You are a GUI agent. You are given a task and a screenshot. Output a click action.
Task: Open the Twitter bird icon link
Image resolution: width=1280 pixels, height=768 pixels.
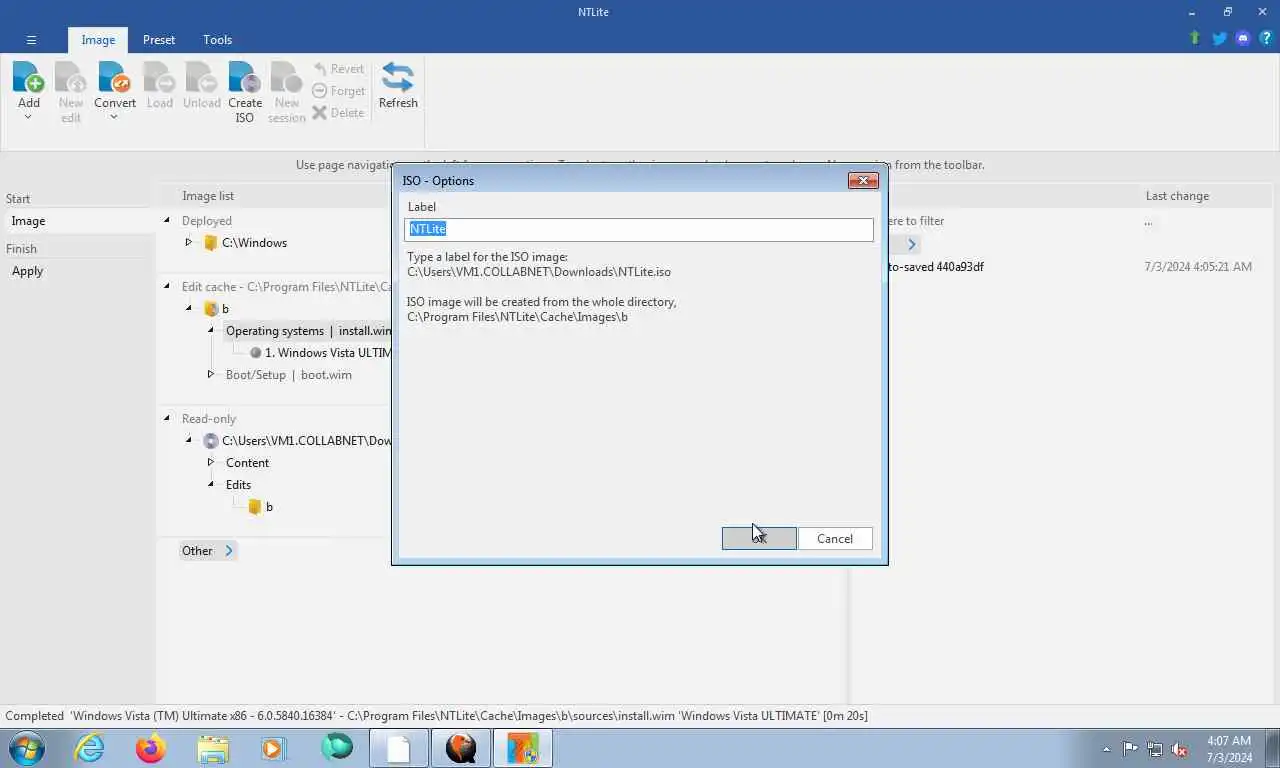[1219, 39]
